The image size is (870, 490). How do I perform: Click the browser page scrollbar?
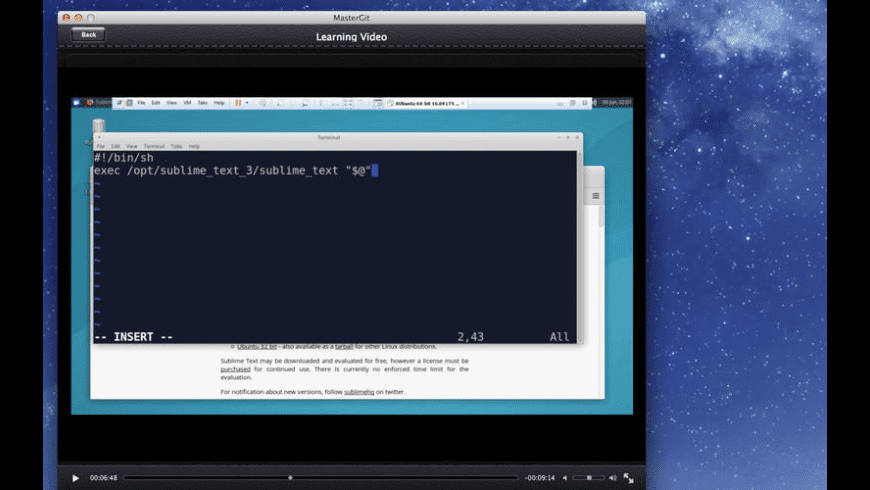tap(601, 216)
